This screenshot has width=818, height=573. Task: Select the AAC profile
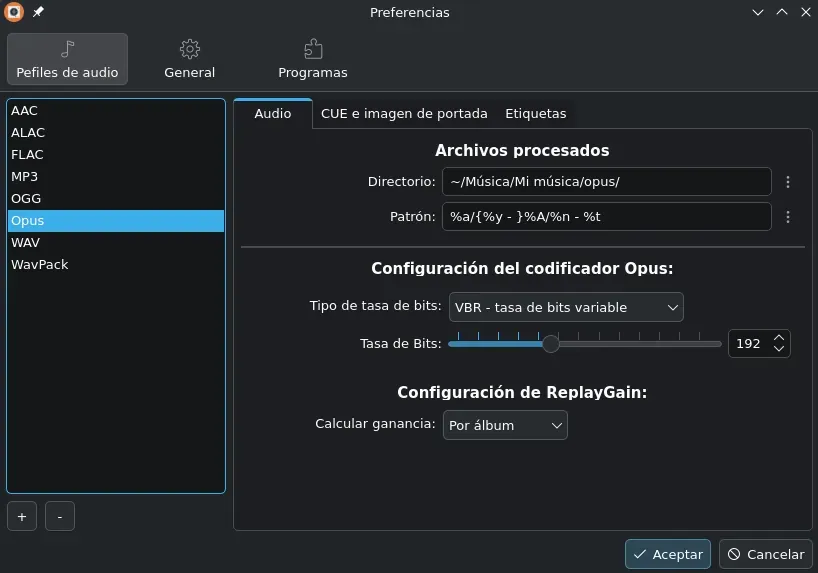click(x=116, y=111)
